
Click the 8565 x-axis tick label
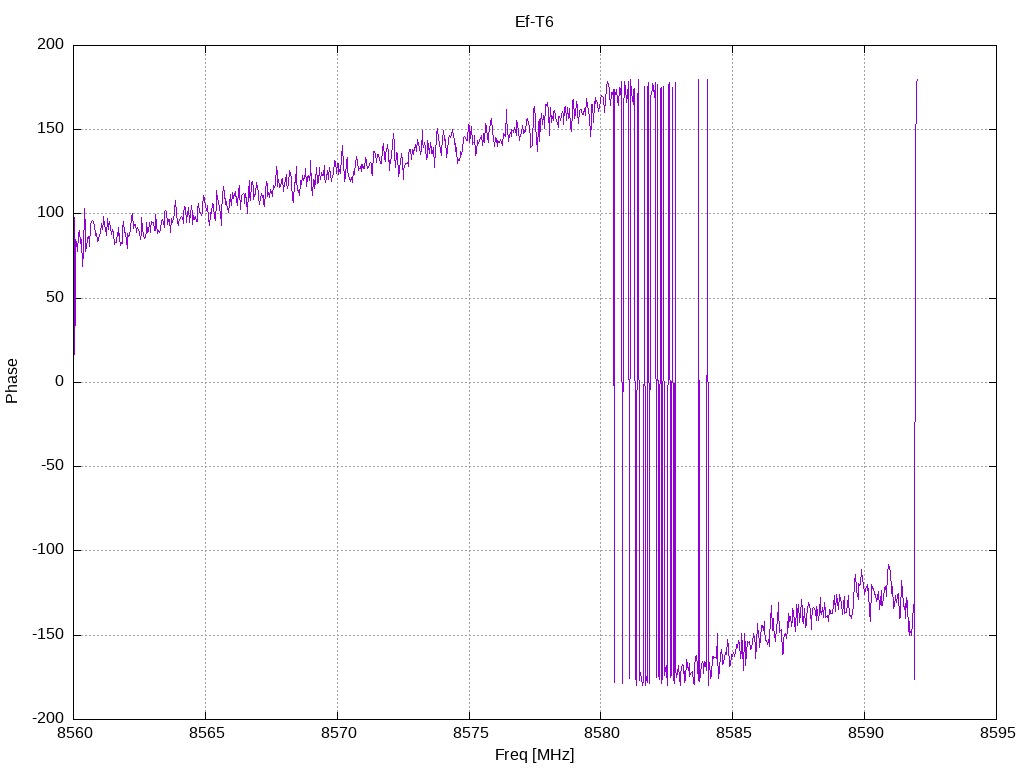pyautogui.click(x=205, y=733)
